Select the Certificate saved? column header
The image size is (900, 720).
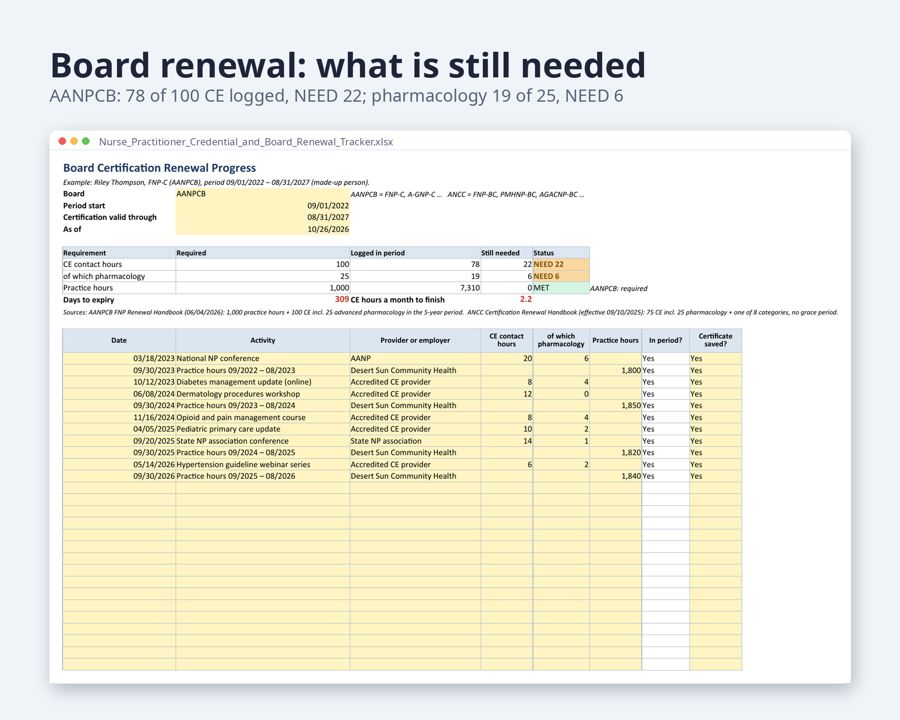(x=715, y=340)
